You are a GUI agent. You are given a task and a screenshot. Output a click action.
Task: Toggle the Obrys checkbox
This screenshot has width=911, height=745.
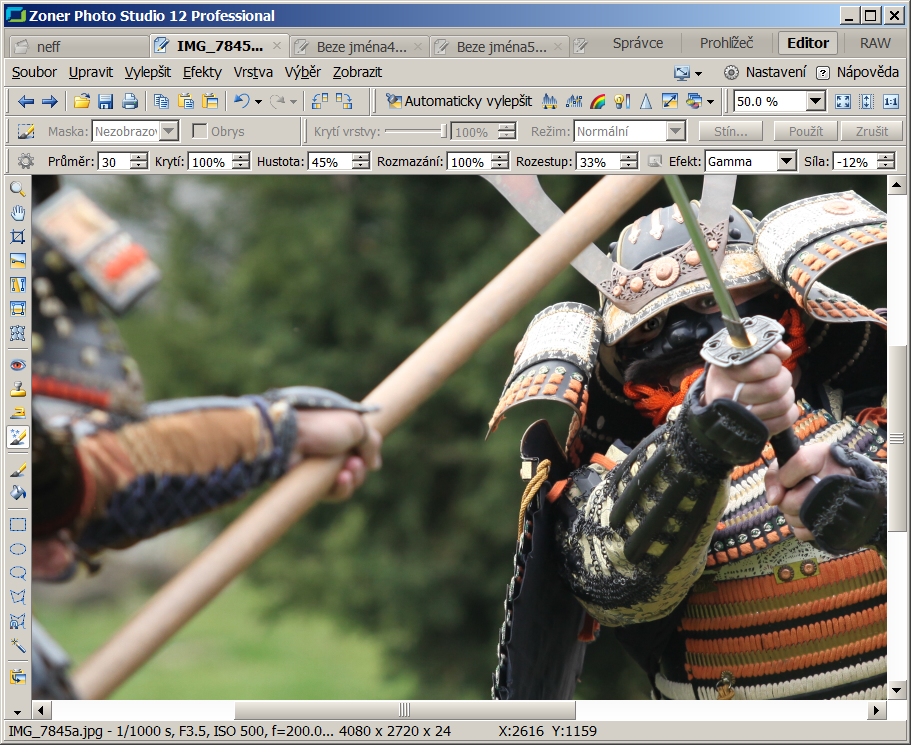pyautogui.click(x=200, y=132)
